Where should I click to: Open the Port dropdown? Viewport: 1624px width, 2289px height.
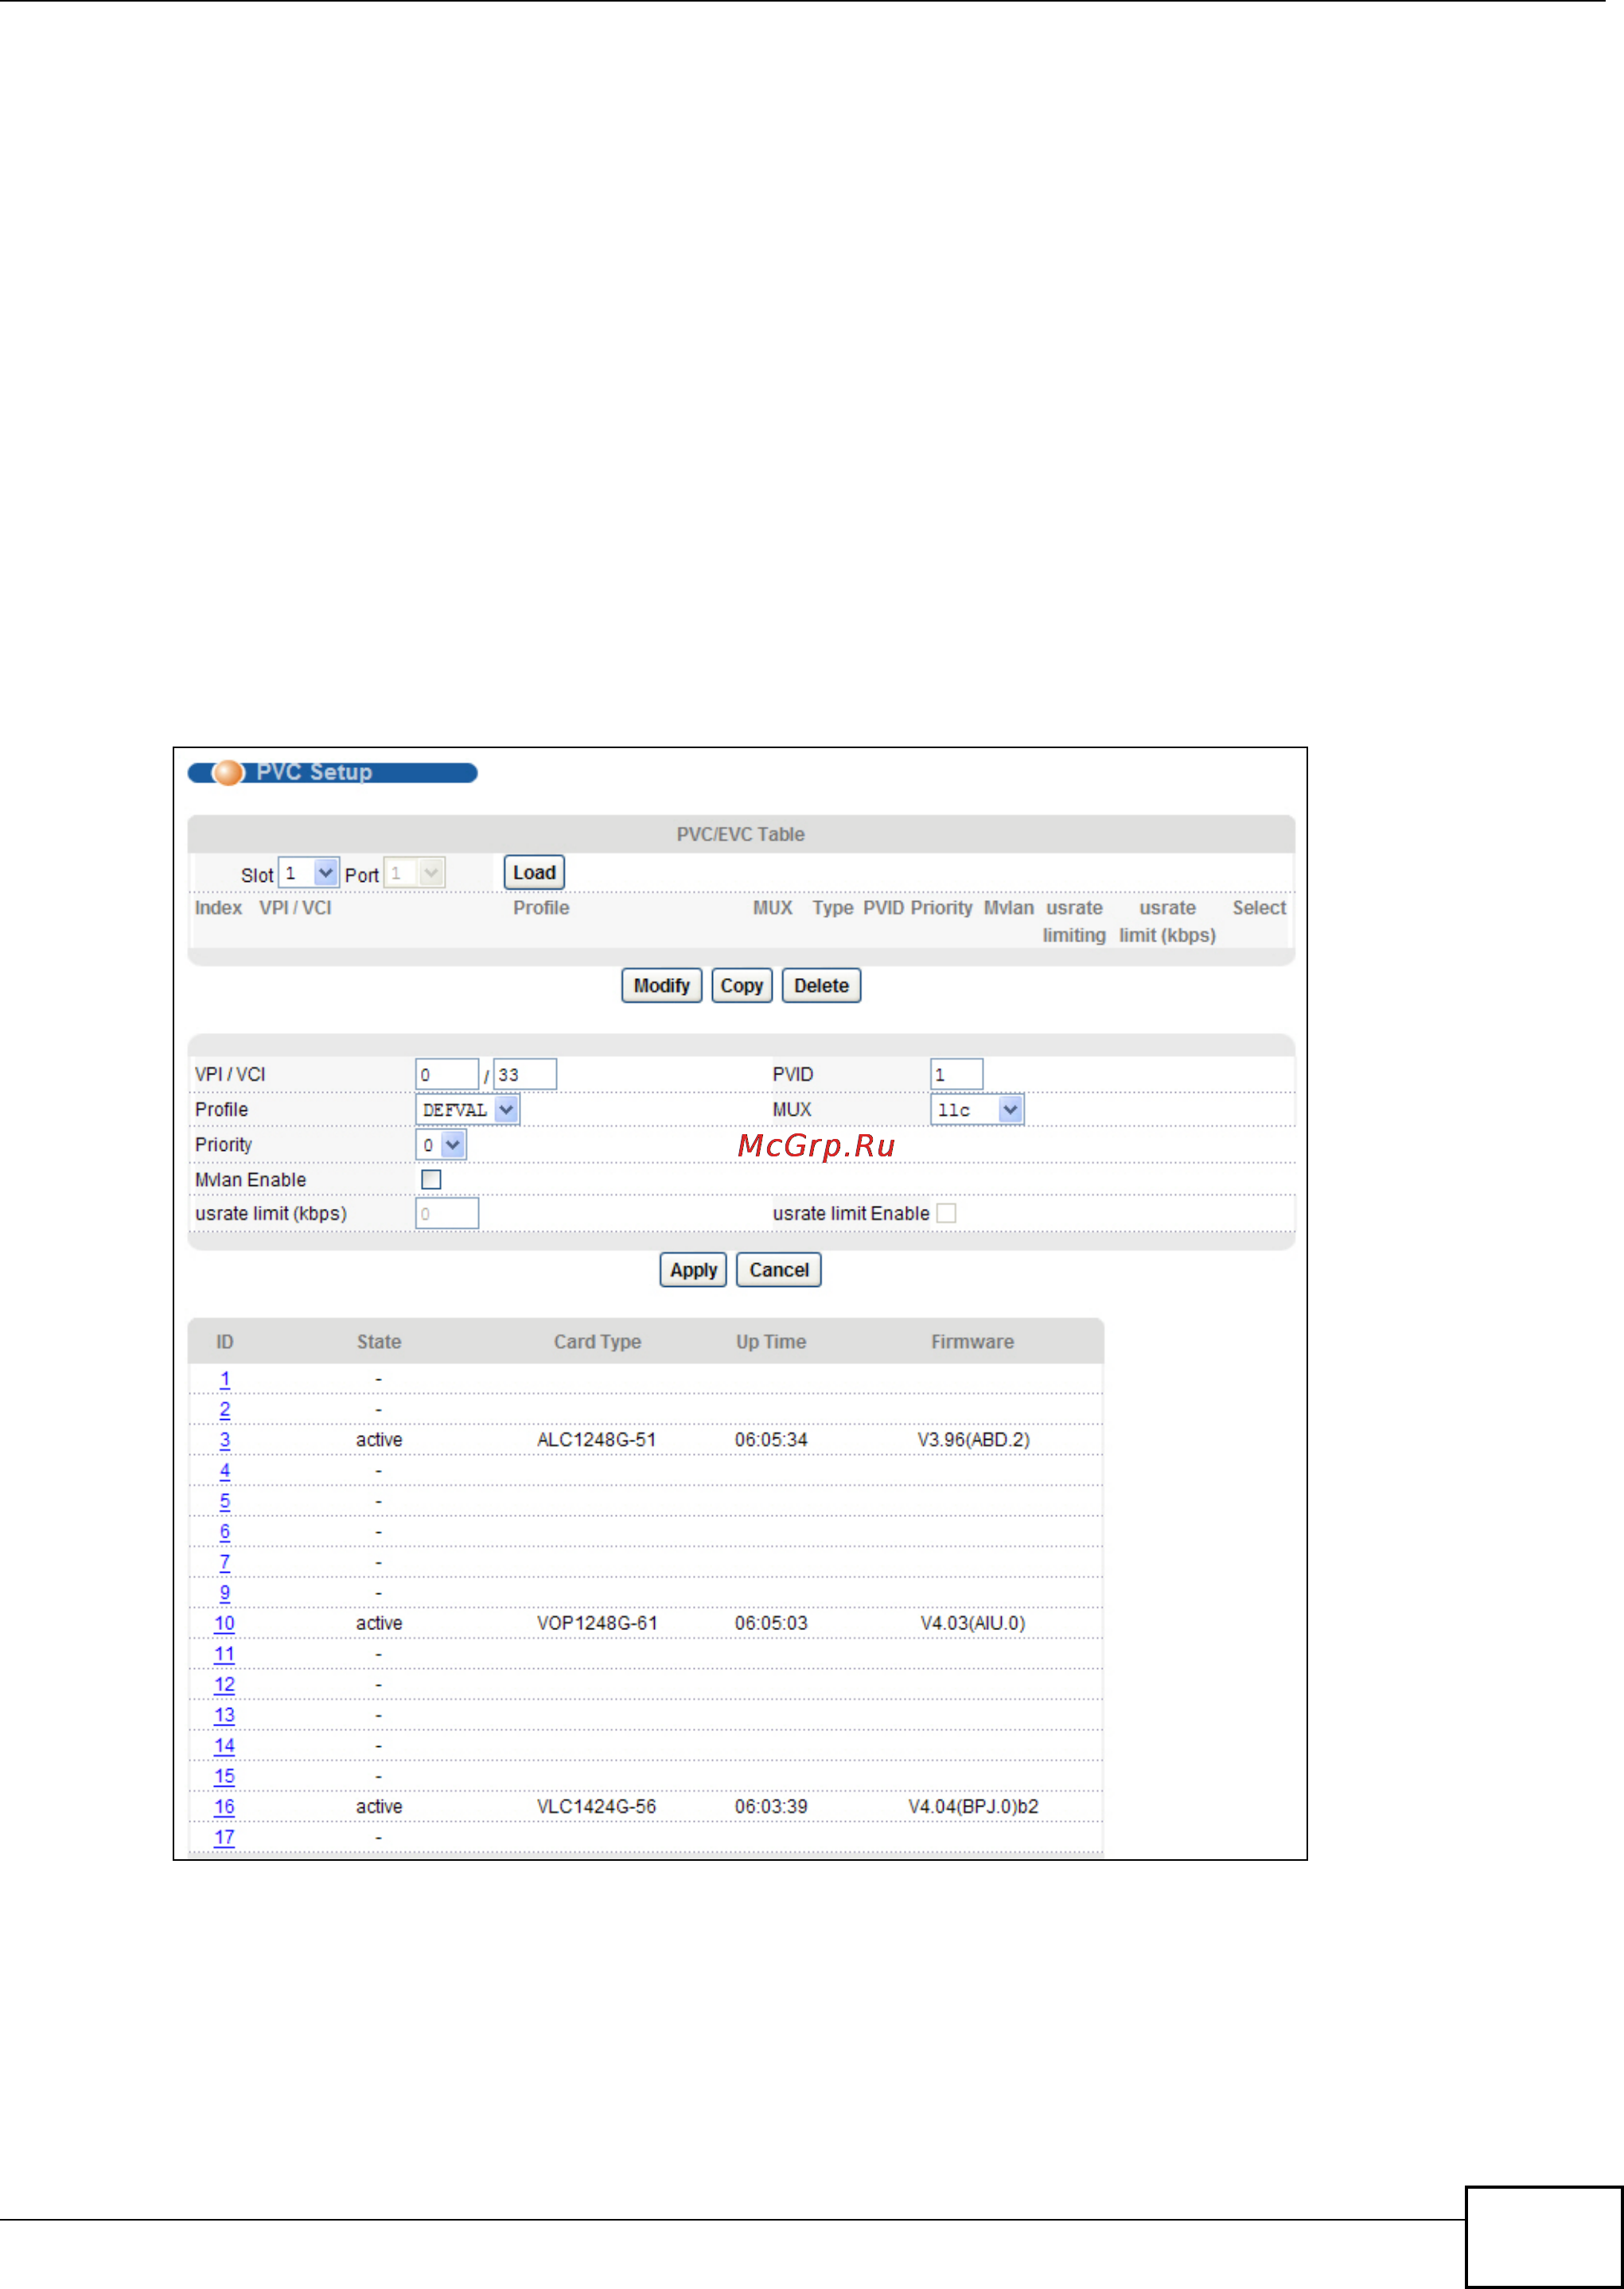click(x=415, y=873)
